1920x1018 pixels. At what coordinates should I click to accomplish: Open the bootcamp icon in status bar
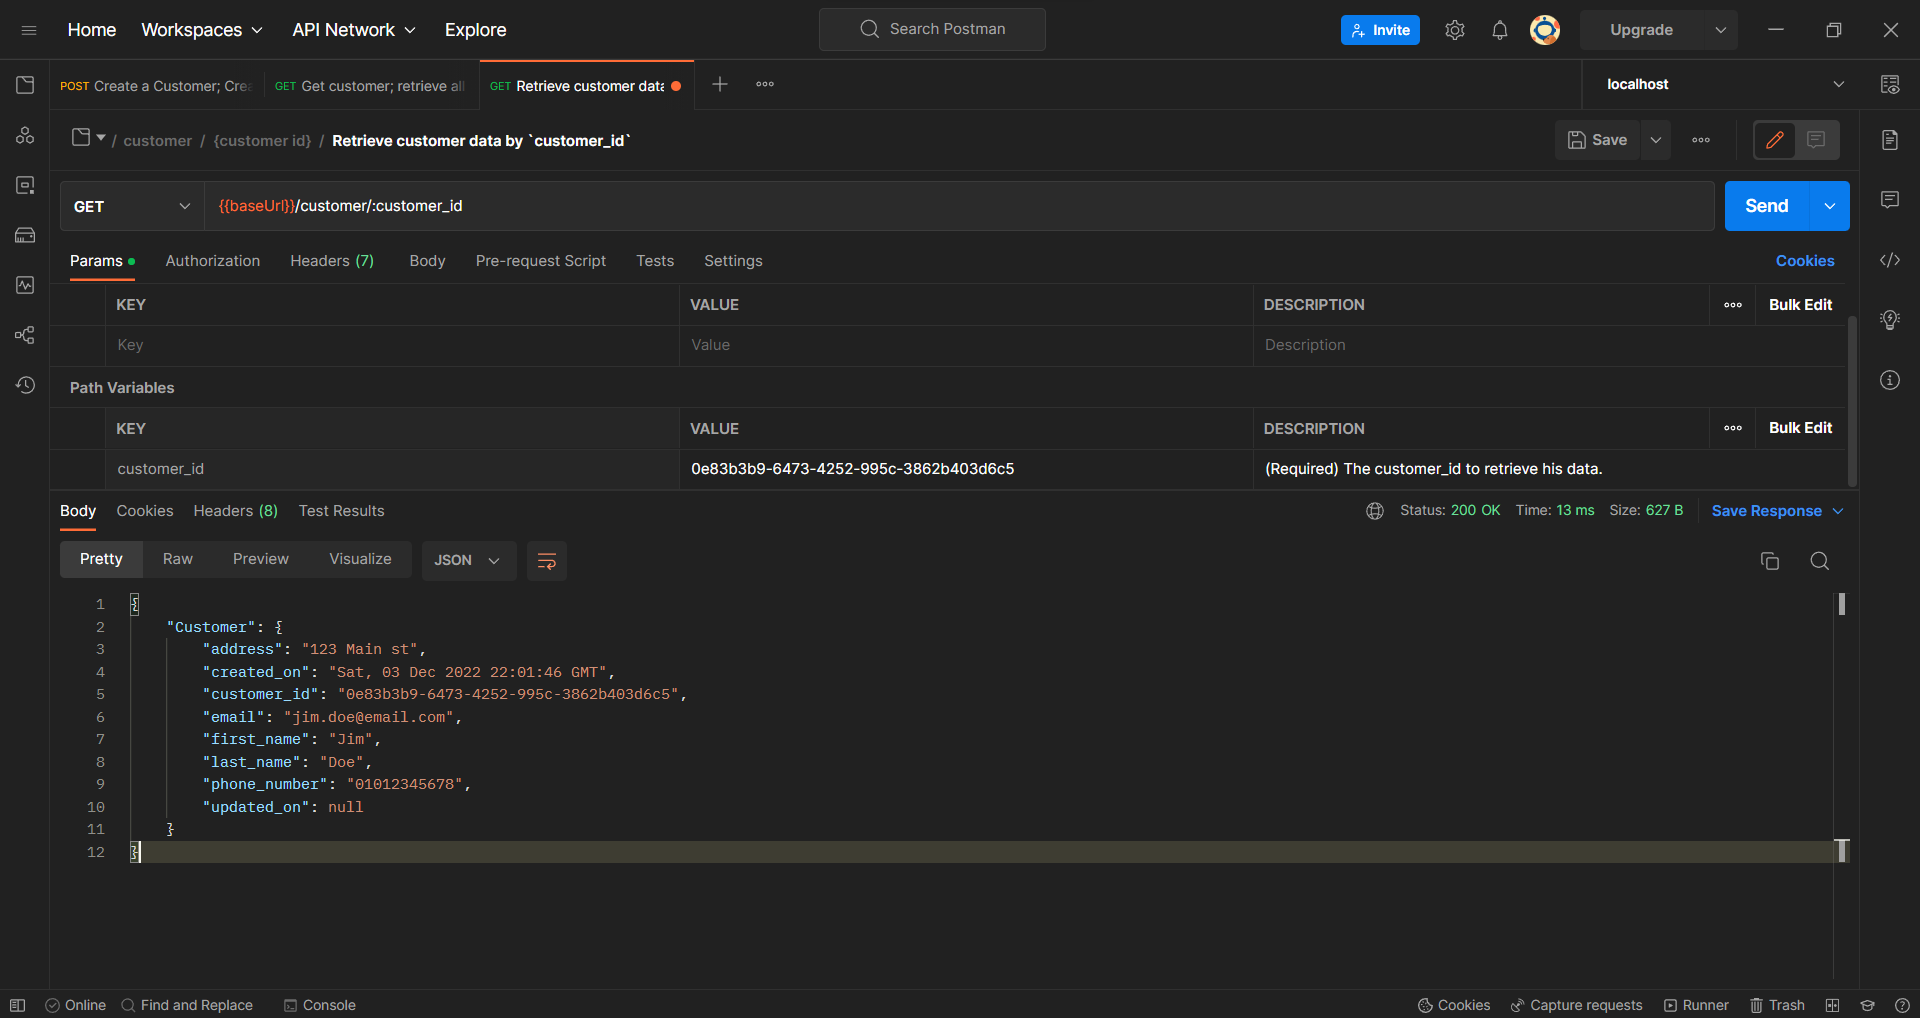tap(1867, 1005)
